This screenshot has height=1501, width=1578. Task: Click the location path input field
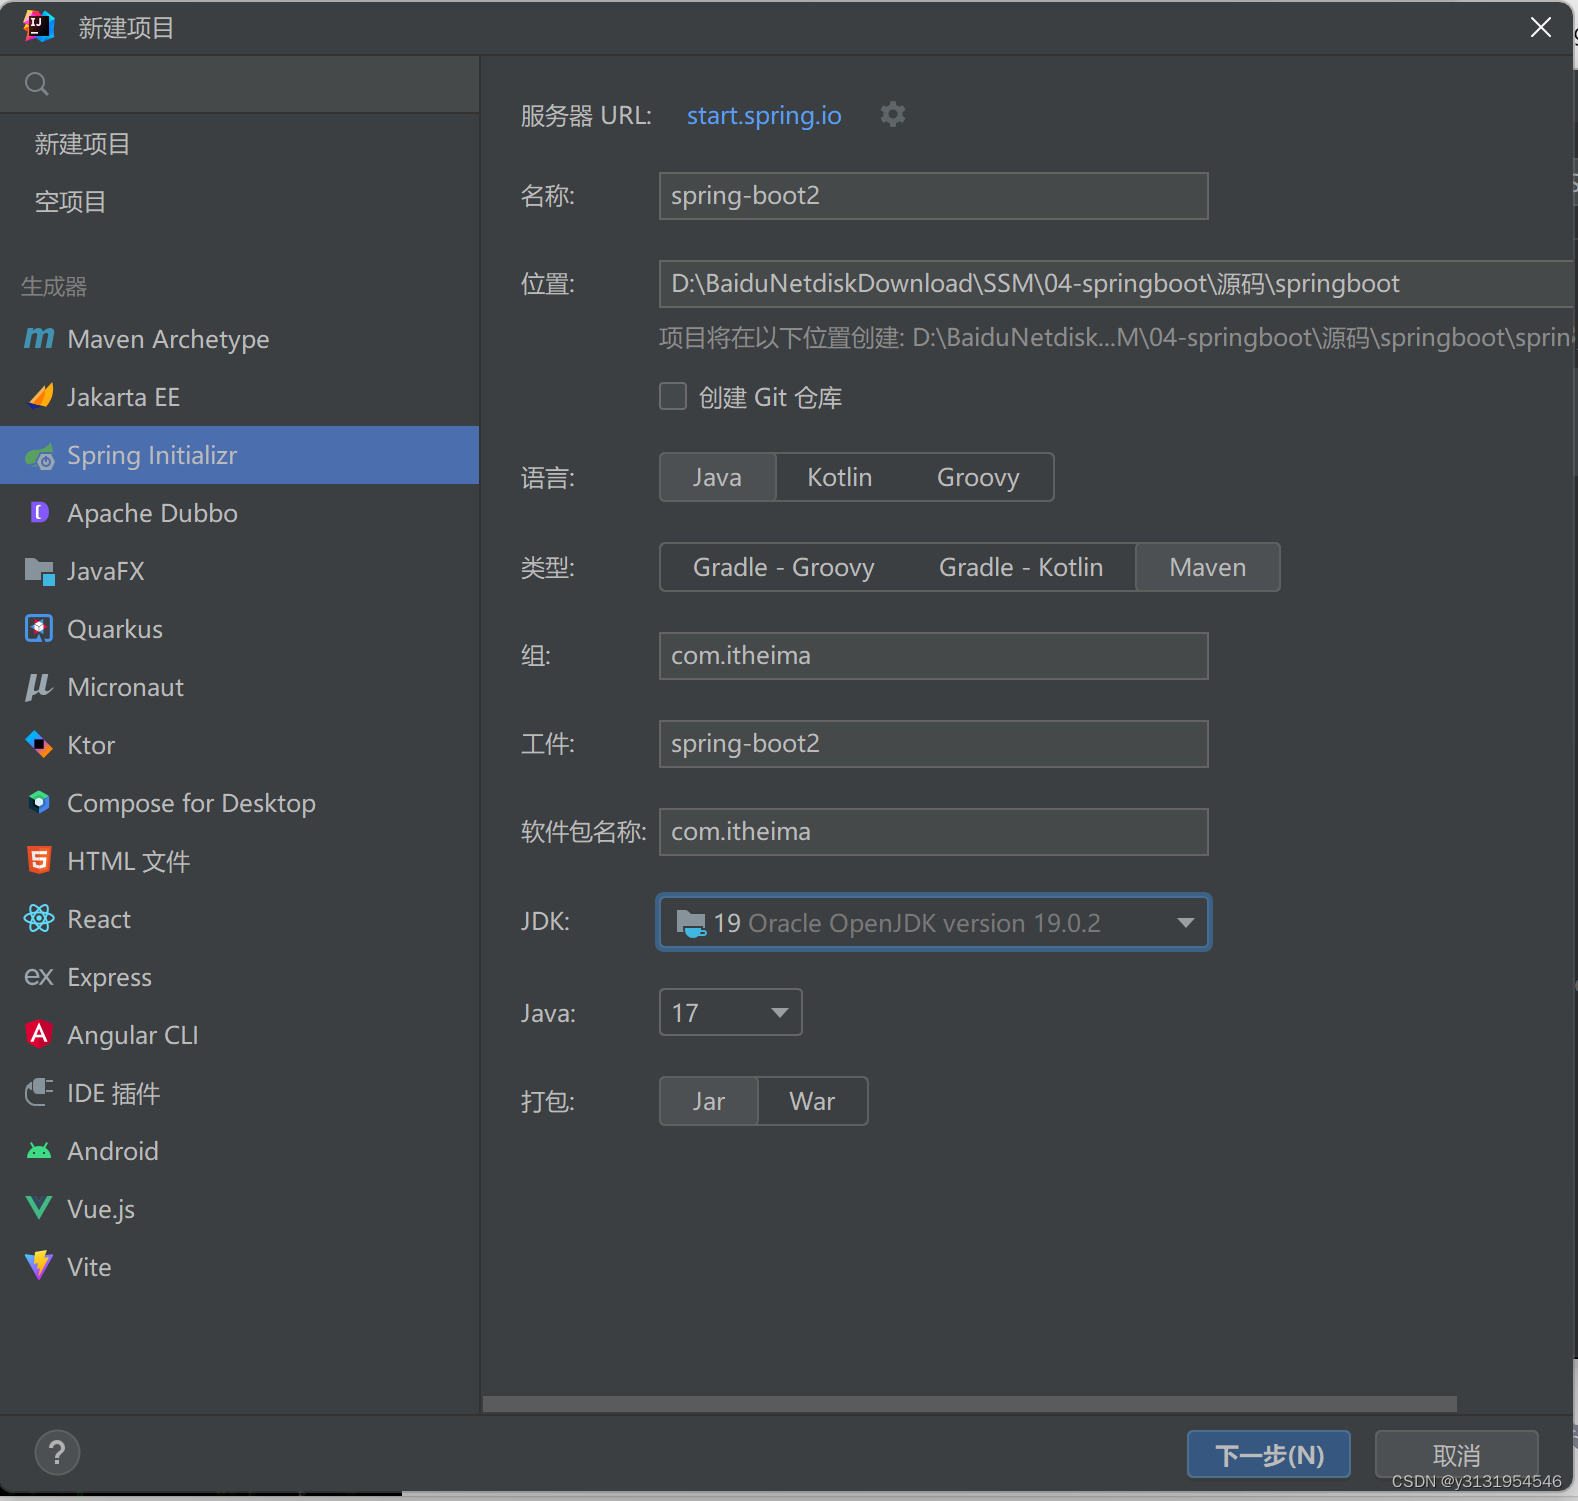point(1116,284)
